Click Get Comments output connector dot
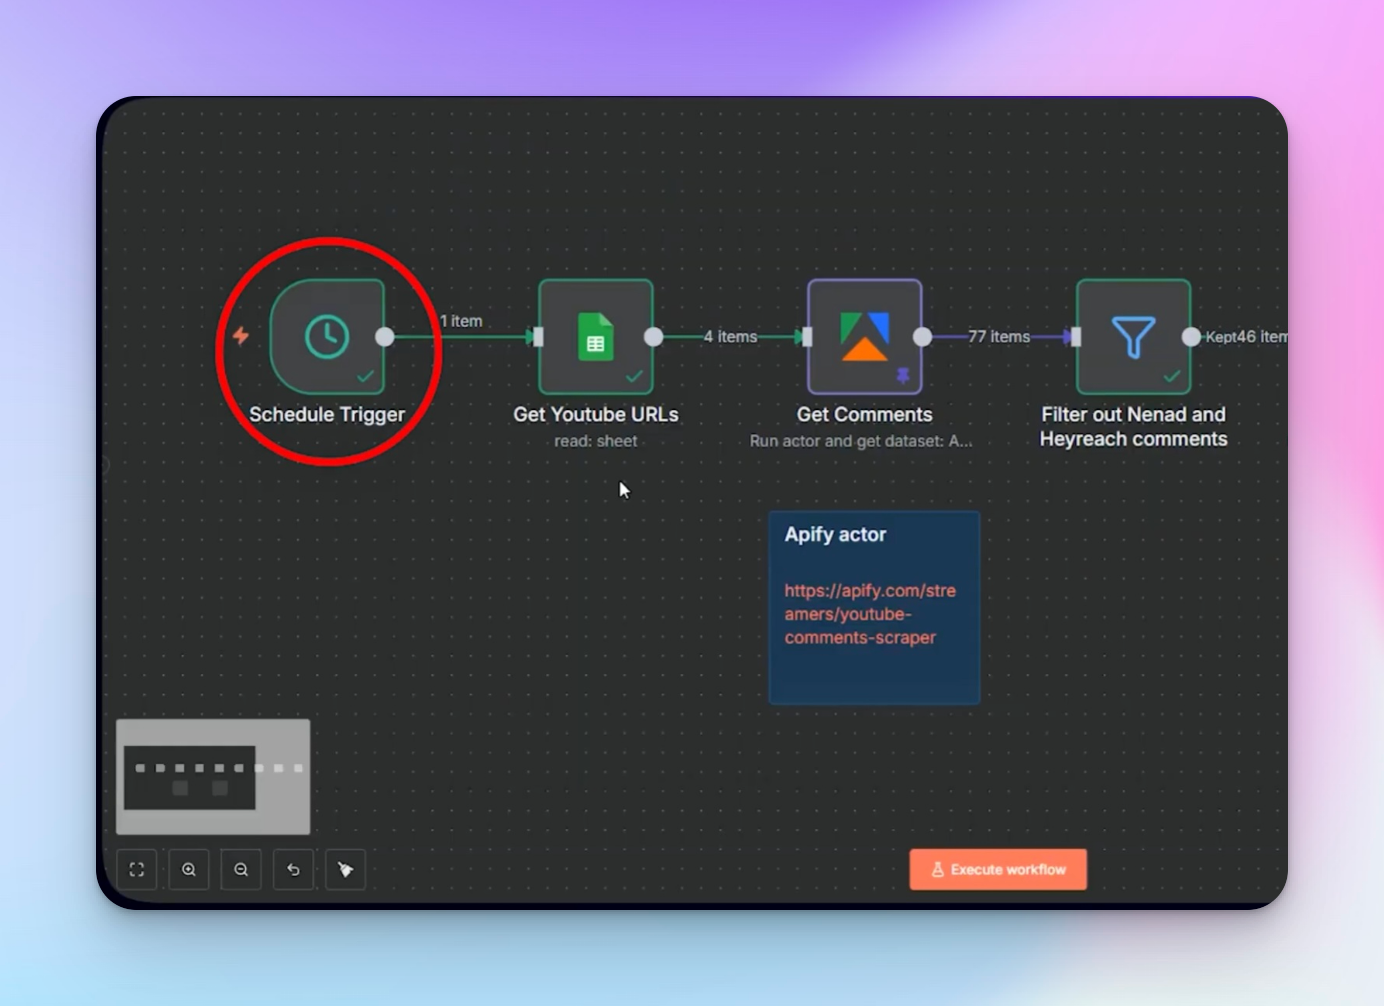This screenshot has height=1006, width=1384. point(923,337)
